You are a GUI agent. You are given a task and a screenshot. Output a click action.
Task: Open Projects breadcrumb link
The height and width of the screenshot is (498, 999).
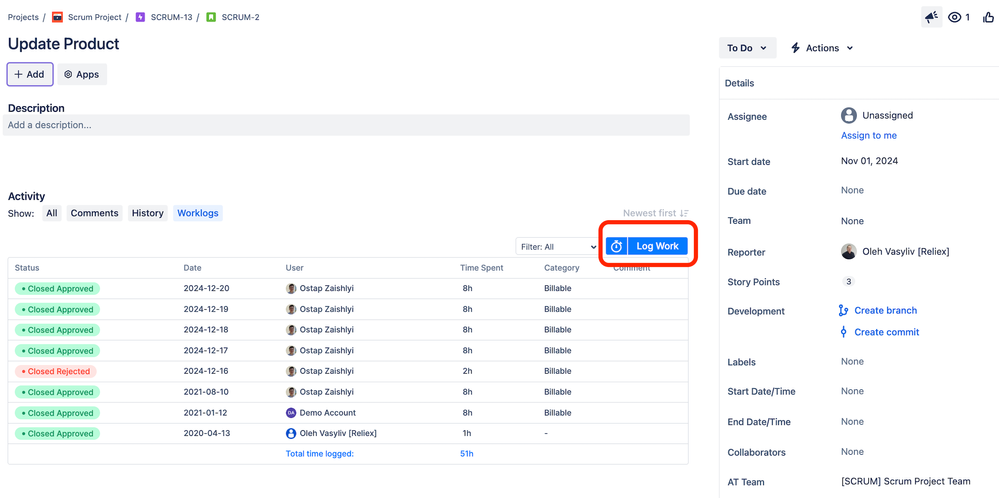(x=23, y=17)
